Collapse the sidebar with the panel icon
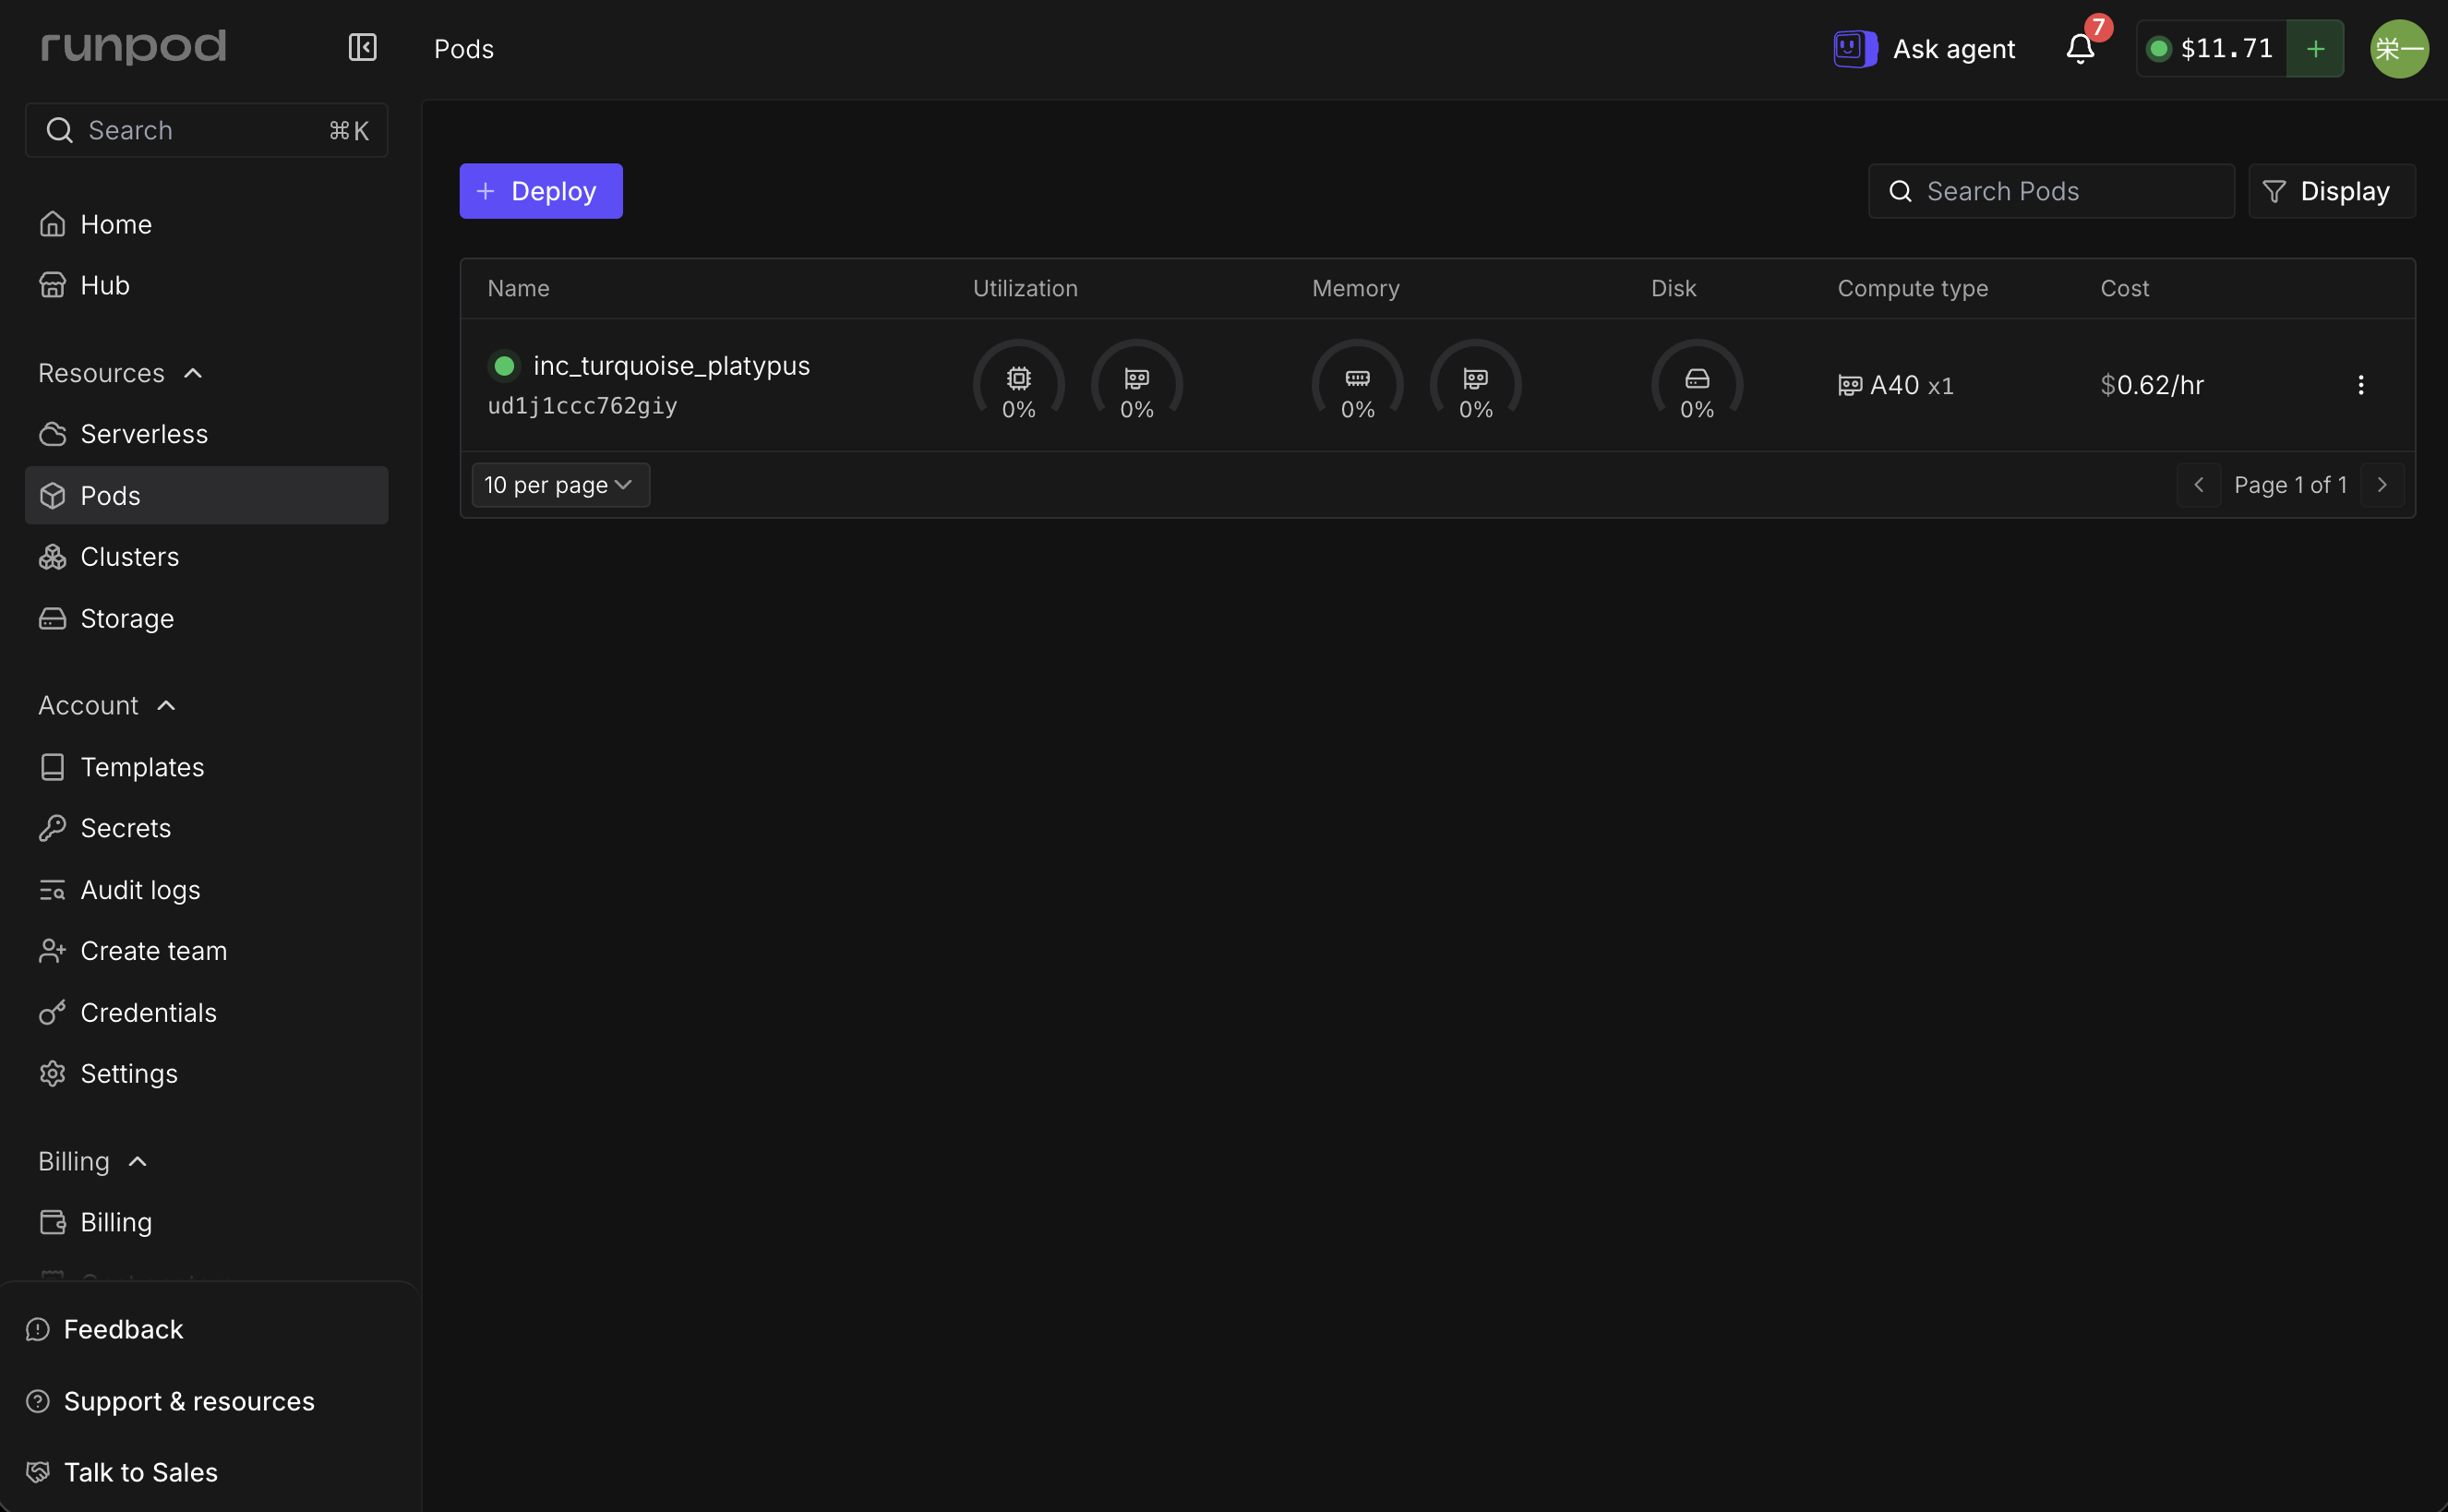 coord(362,47)
